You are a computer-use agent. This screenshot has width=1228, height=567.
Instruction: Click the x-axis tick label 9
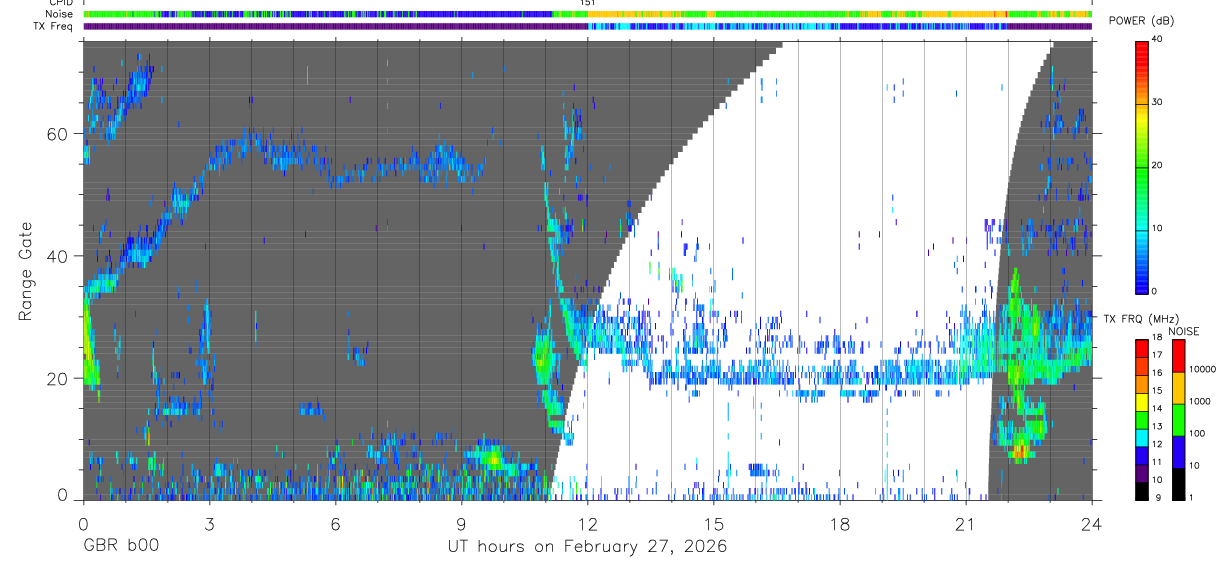point(461,523)
